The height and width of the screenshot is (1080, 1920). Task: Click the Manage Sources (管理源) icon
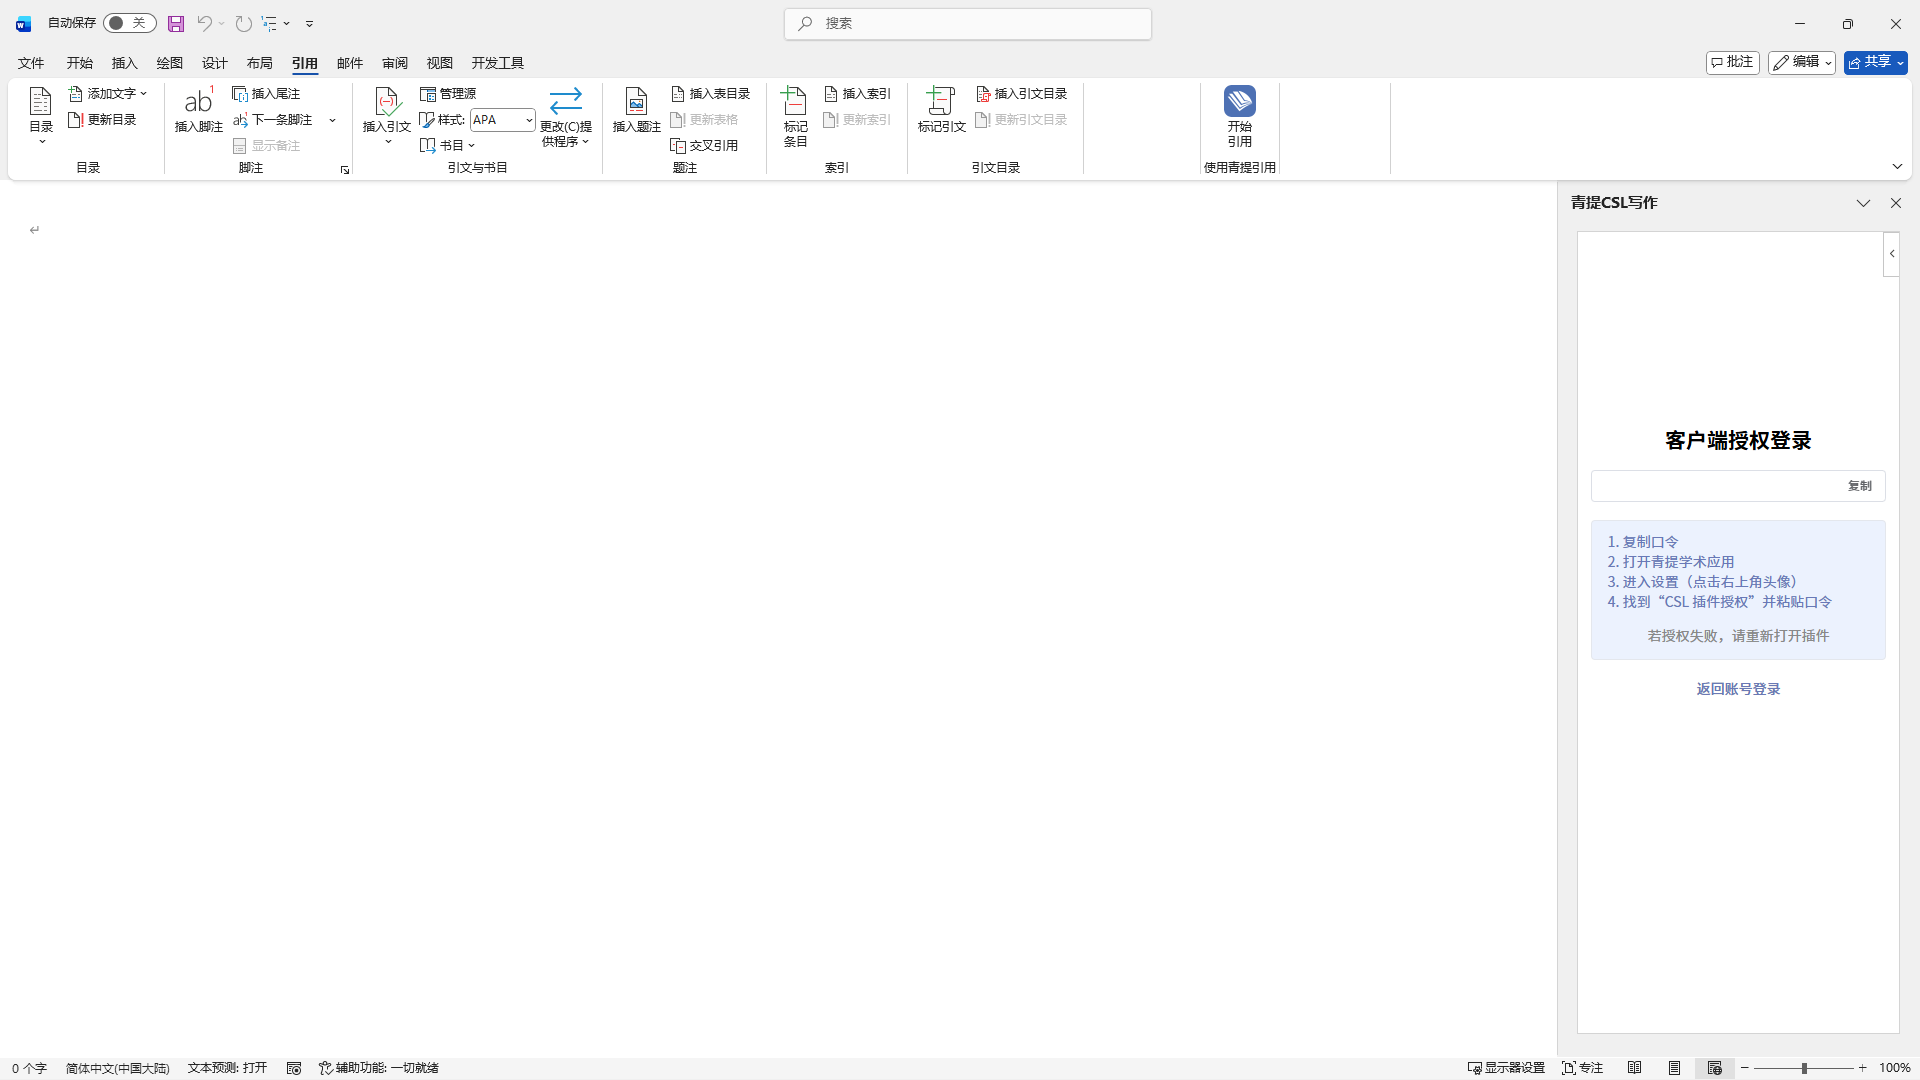(428, 94)
